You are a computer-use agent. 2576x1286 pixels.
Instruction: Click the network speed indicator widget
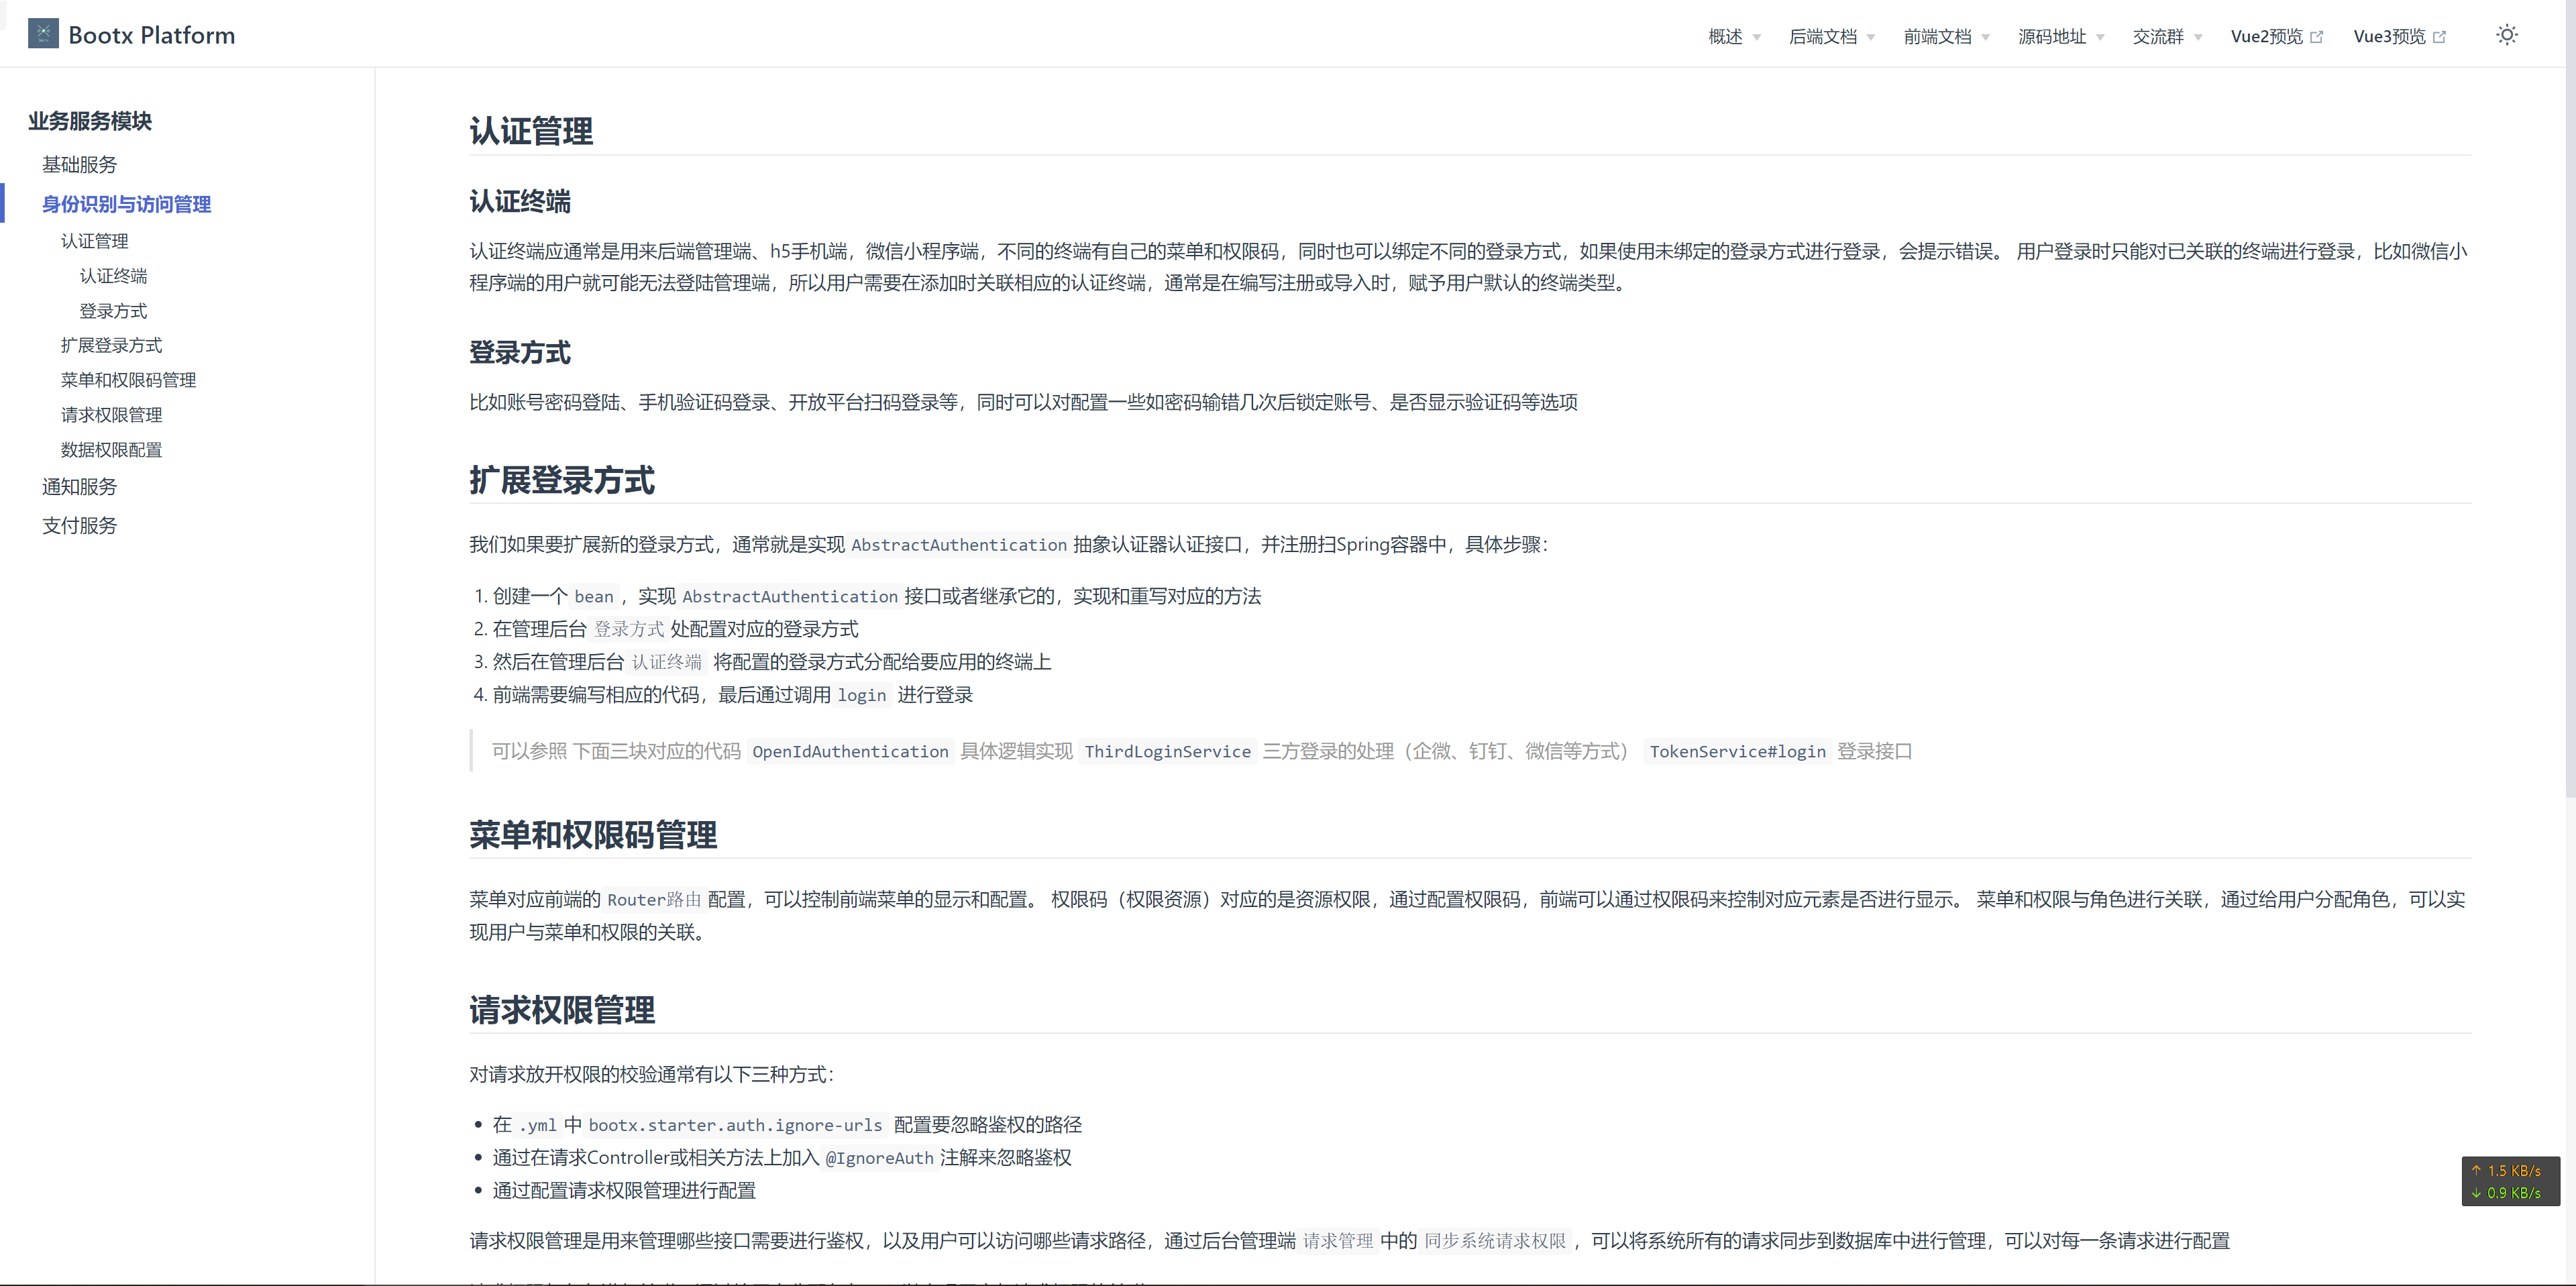pyautogui.click(x=2510, y=1181)
